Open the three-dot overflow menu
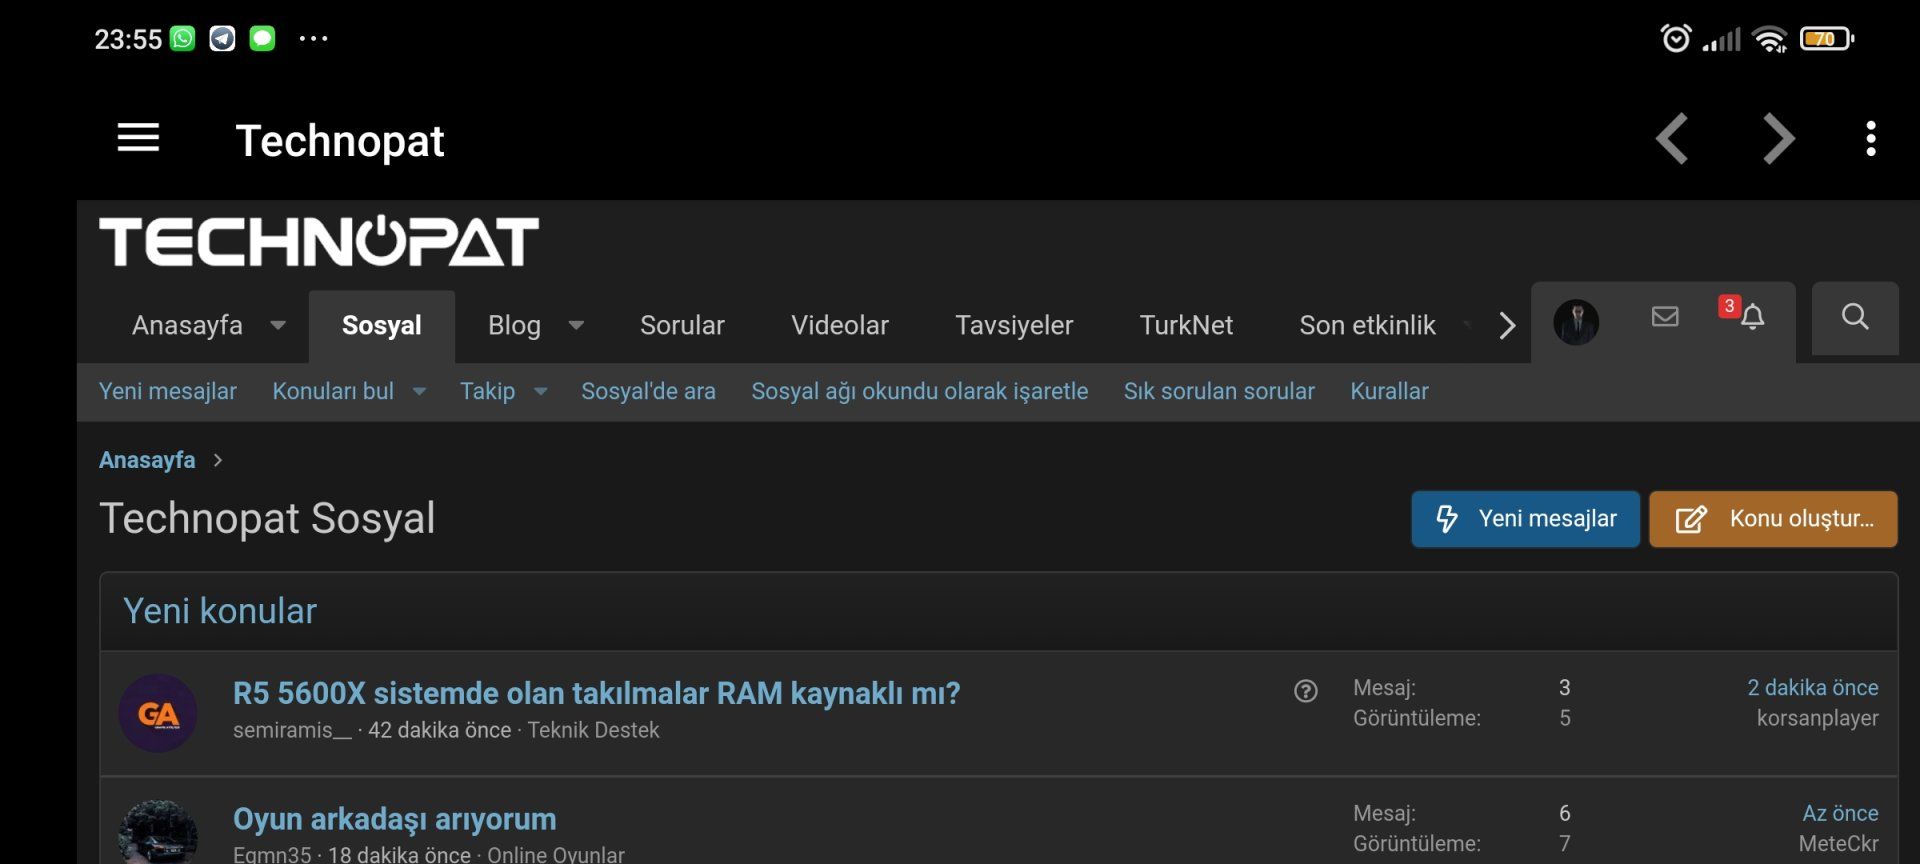The height and width of the screenshot is (864, 1920). [1870, 138]
